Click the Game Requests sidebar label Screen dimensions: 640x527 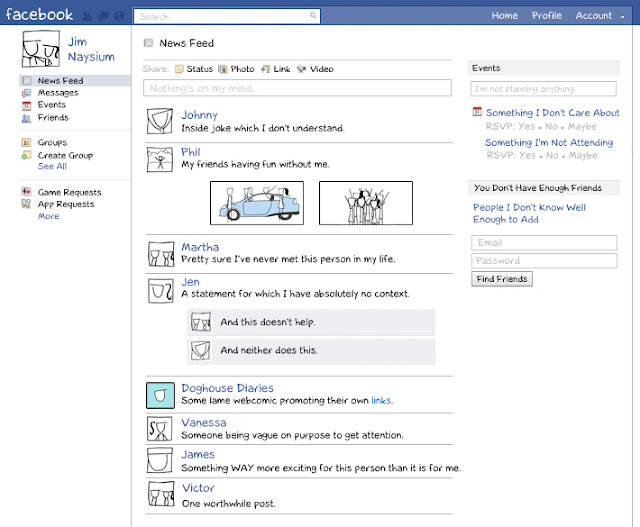[69, 192]
